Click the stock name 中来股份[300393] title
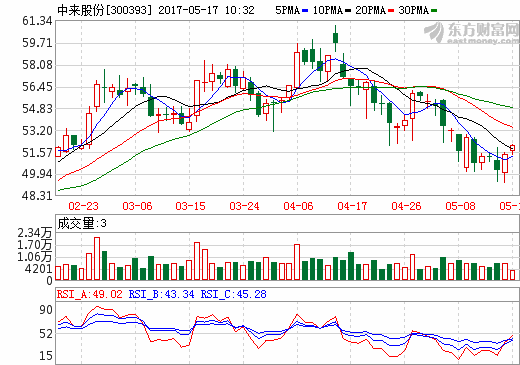Viewport: 520px width, 365px height. click(x=104, y=10)
